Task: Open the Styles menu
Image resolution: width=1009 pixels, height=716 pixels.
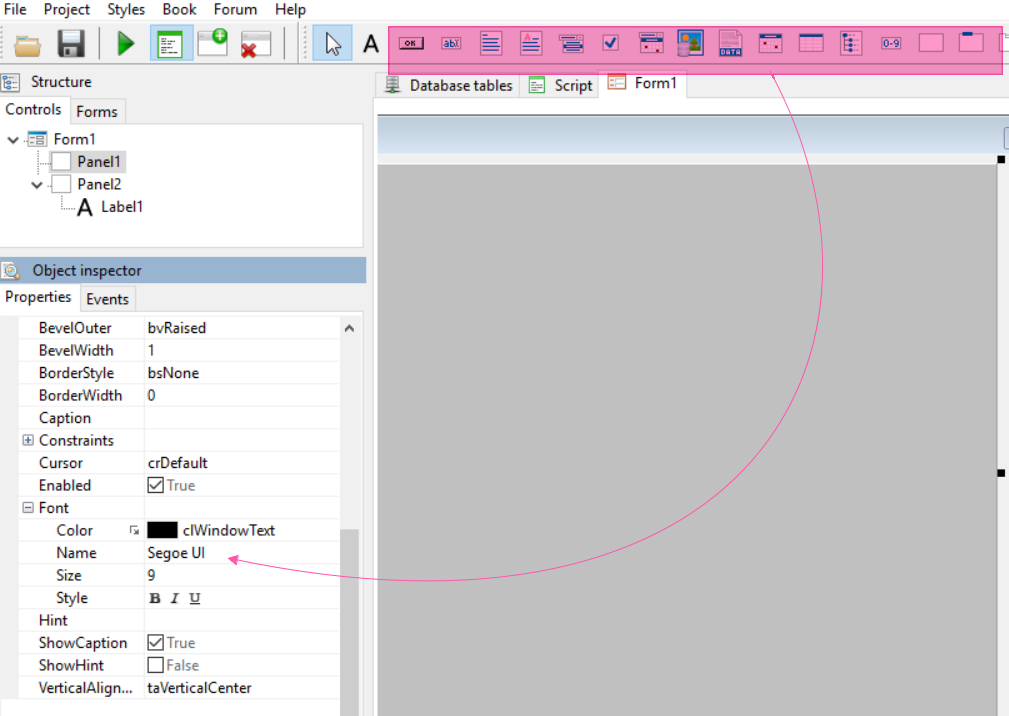Action: (x=125, y=10)
